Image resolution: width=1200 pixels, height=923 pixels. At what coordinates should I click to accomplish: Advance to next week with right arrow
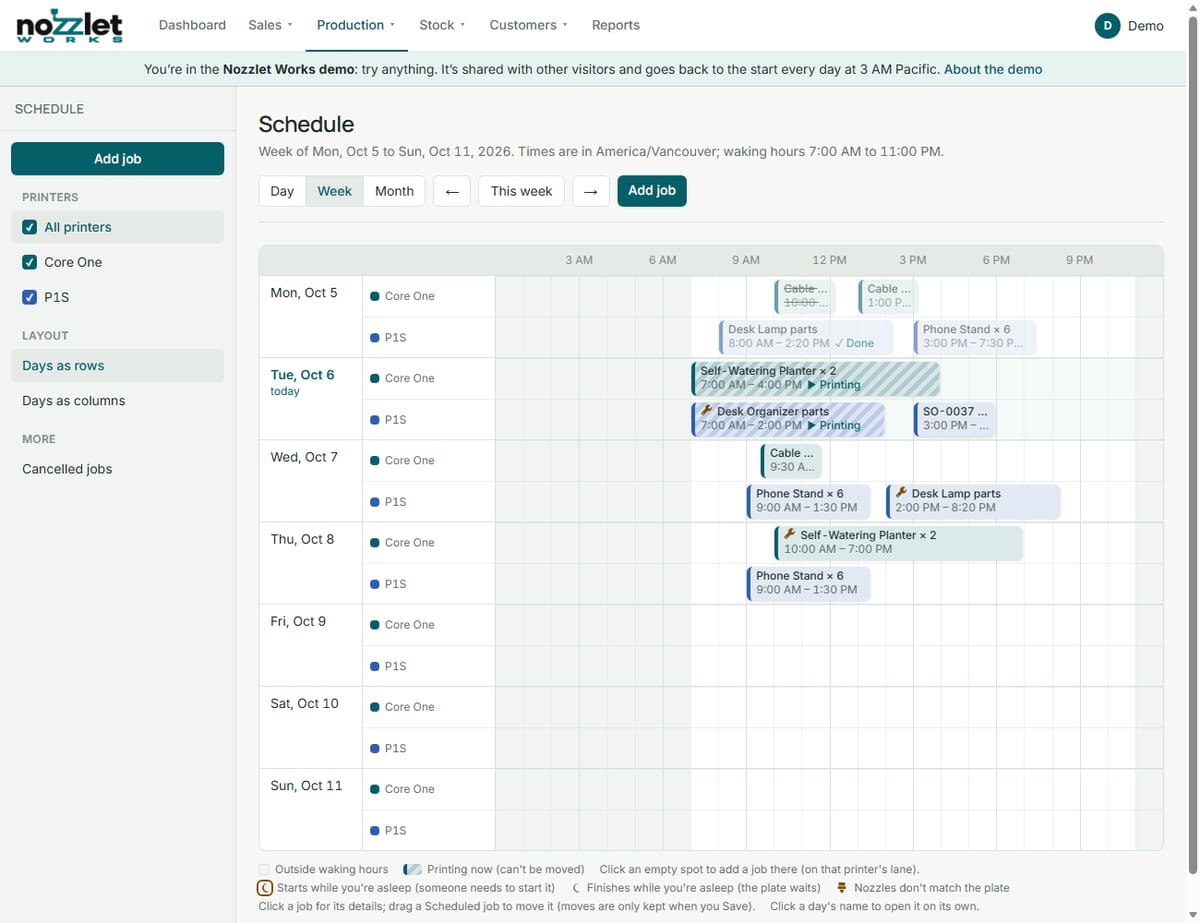[591, 191]
